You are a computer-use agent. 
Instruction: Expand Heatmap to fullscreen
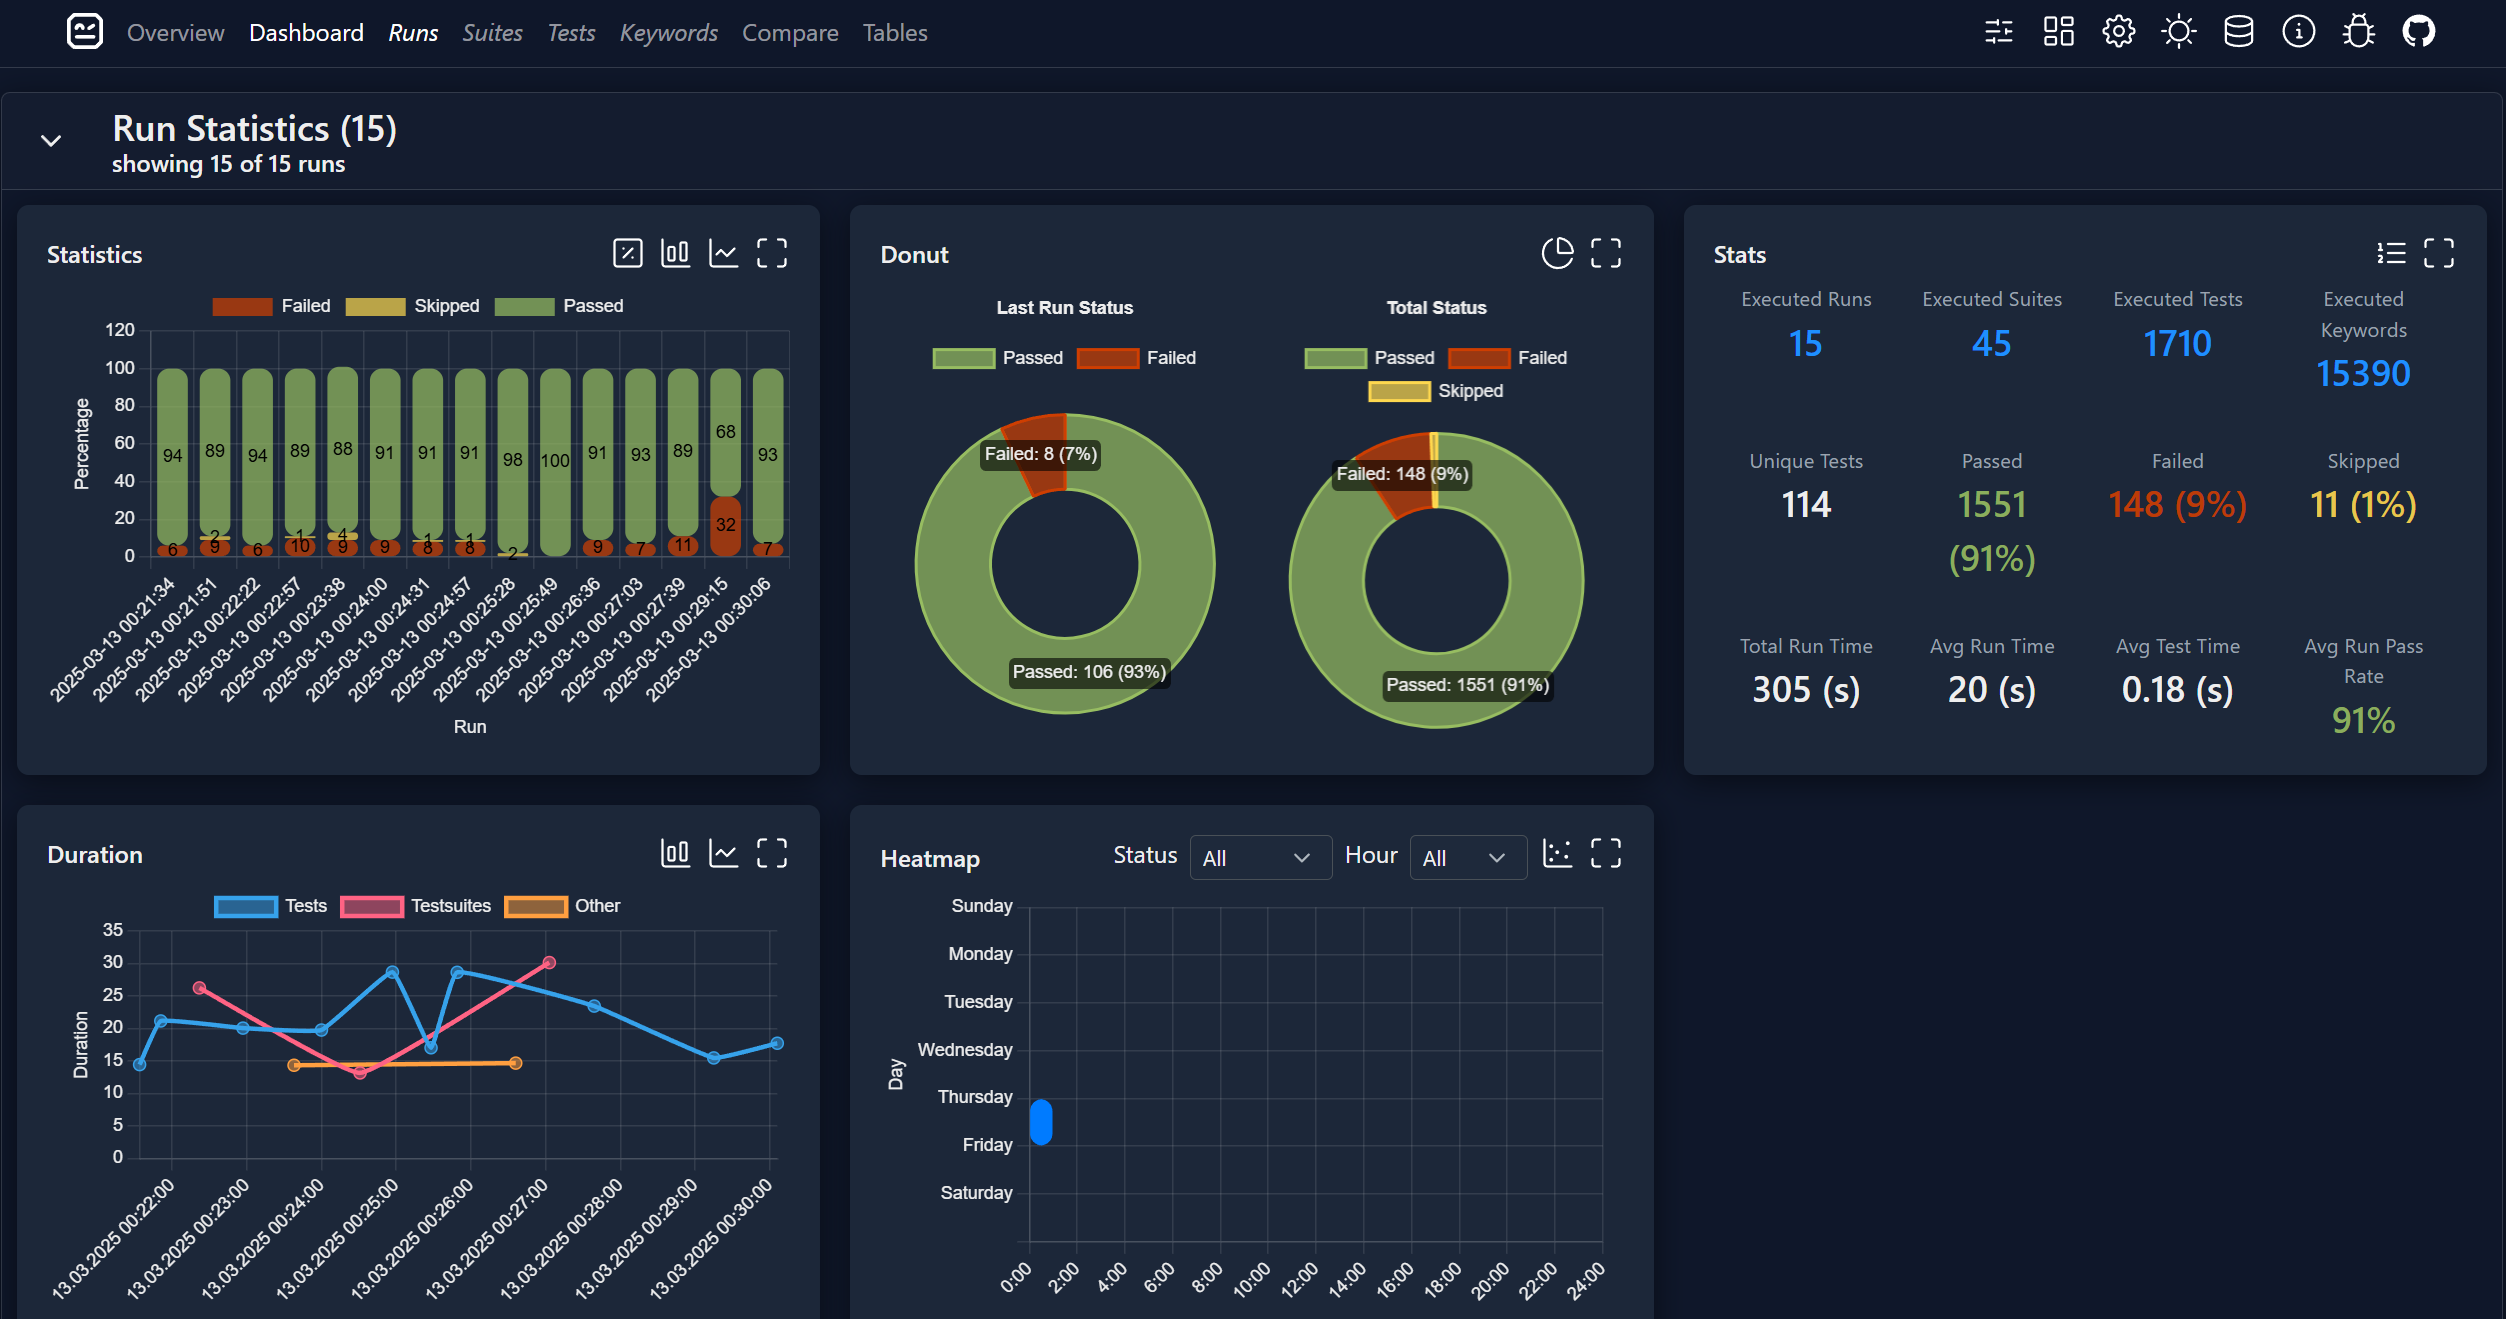coord(1606,853)
